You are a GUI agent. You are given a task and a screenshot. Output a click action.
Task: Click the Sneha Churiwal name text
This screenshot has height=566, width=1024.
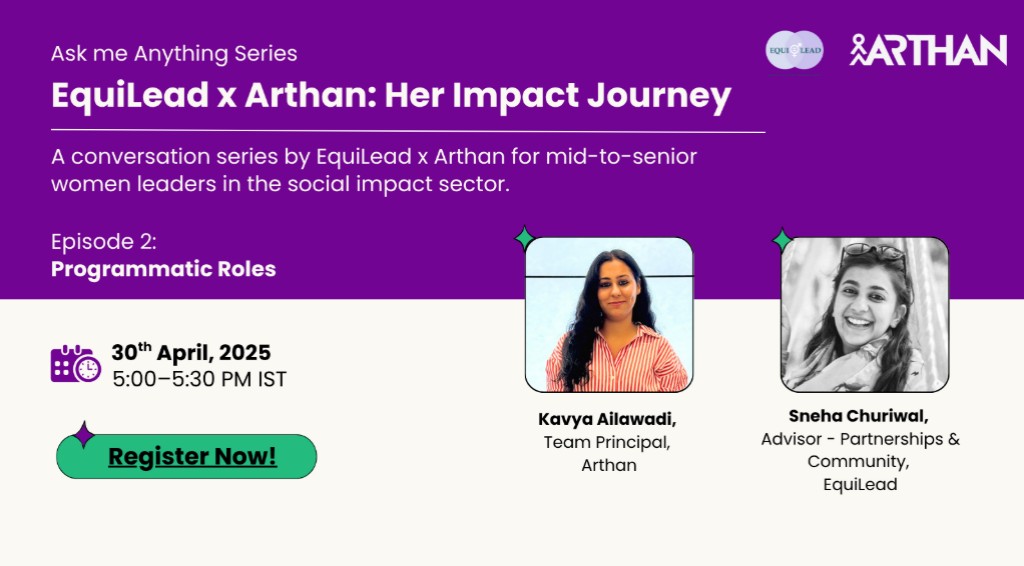point(858,416)
